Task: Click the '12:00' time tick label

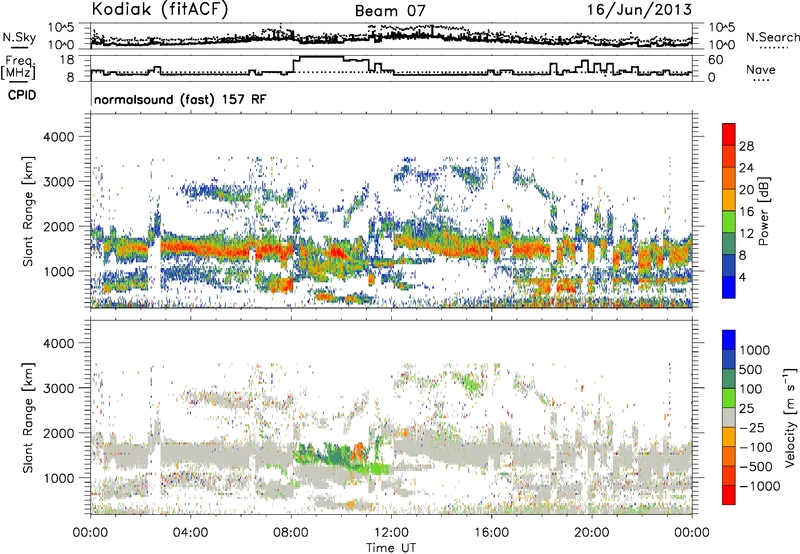Action: point(391,533)
